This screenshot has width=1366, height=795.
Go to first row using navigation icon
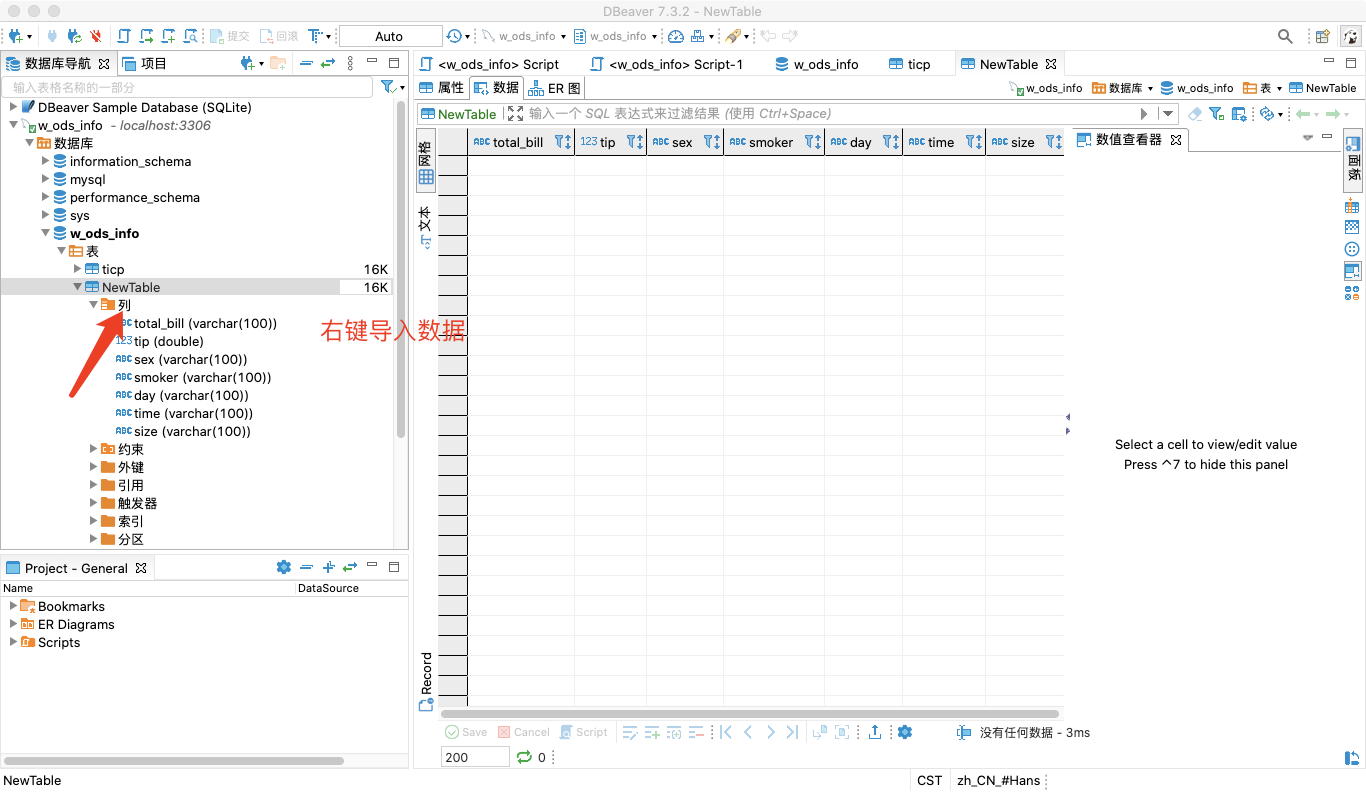tap(727, 732)
